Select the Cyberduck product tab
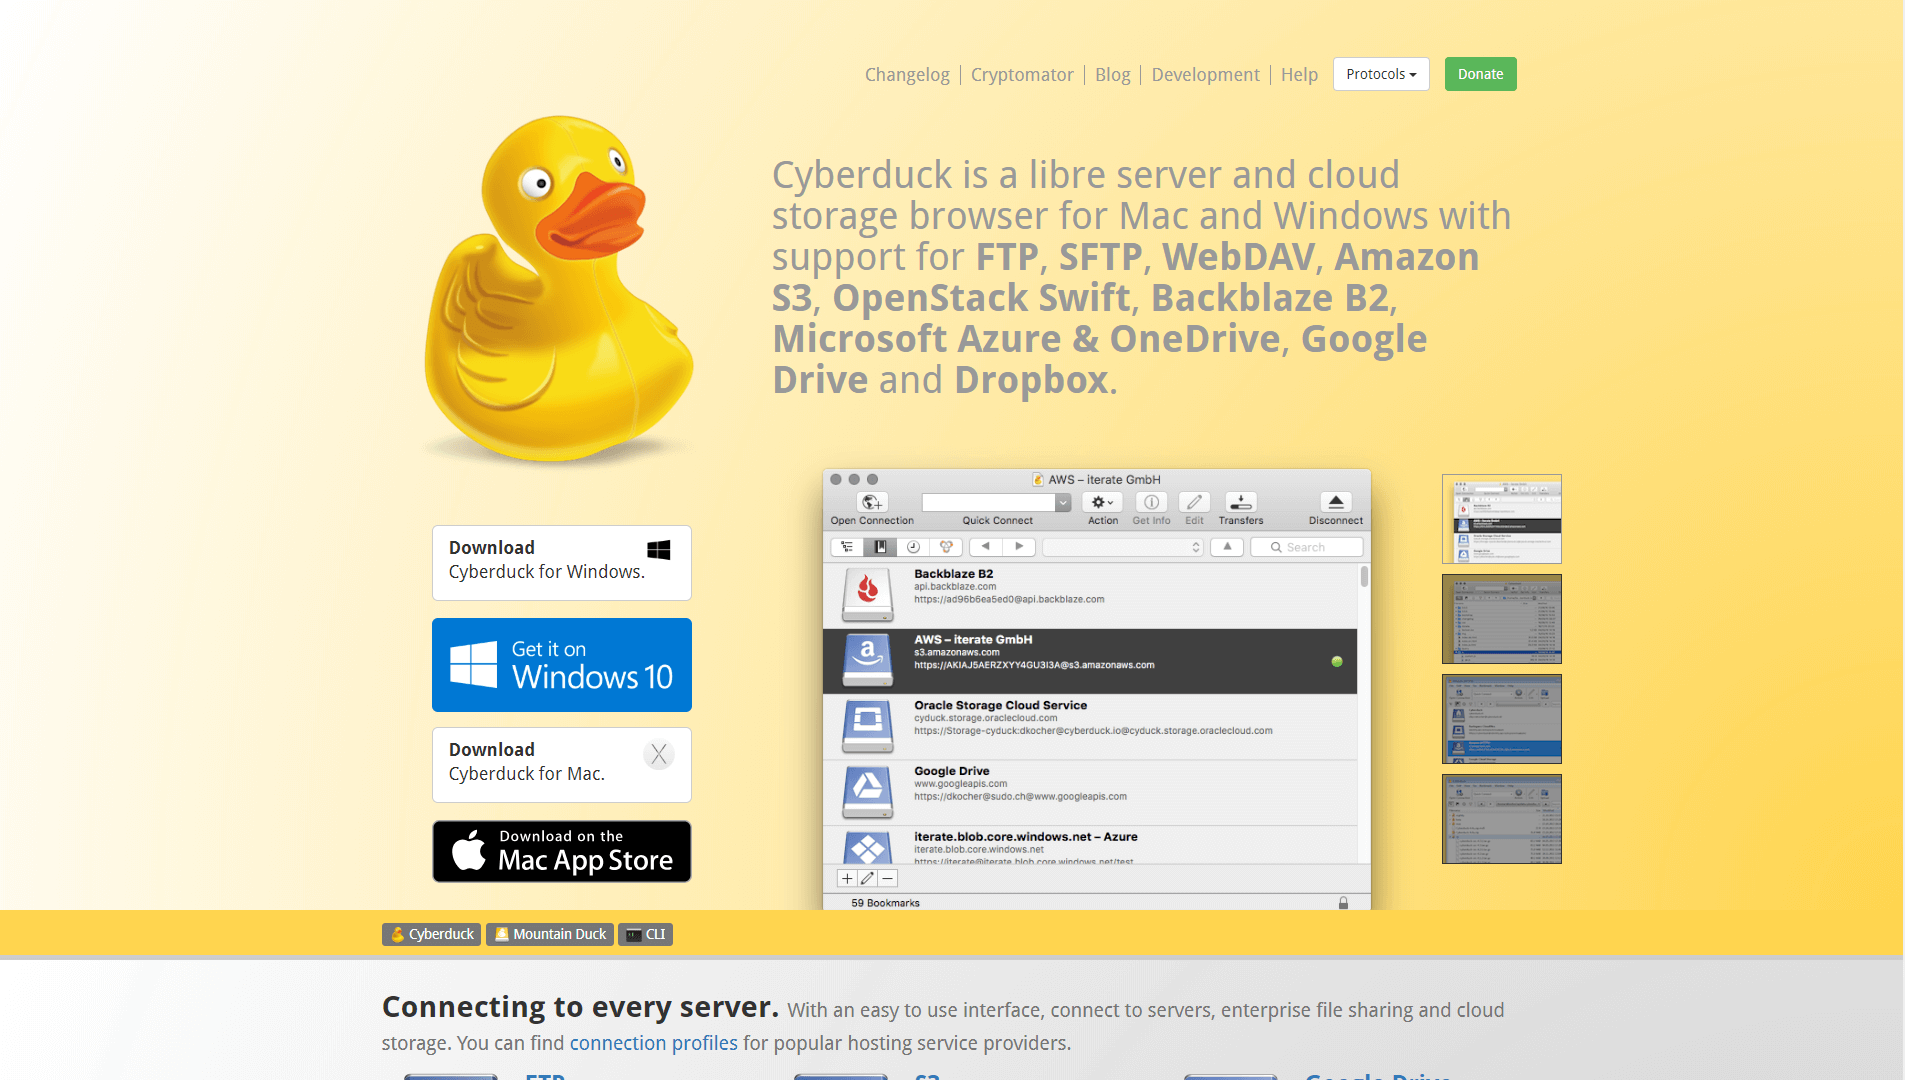1905x1080 pixels. click(x=431, y=934)
